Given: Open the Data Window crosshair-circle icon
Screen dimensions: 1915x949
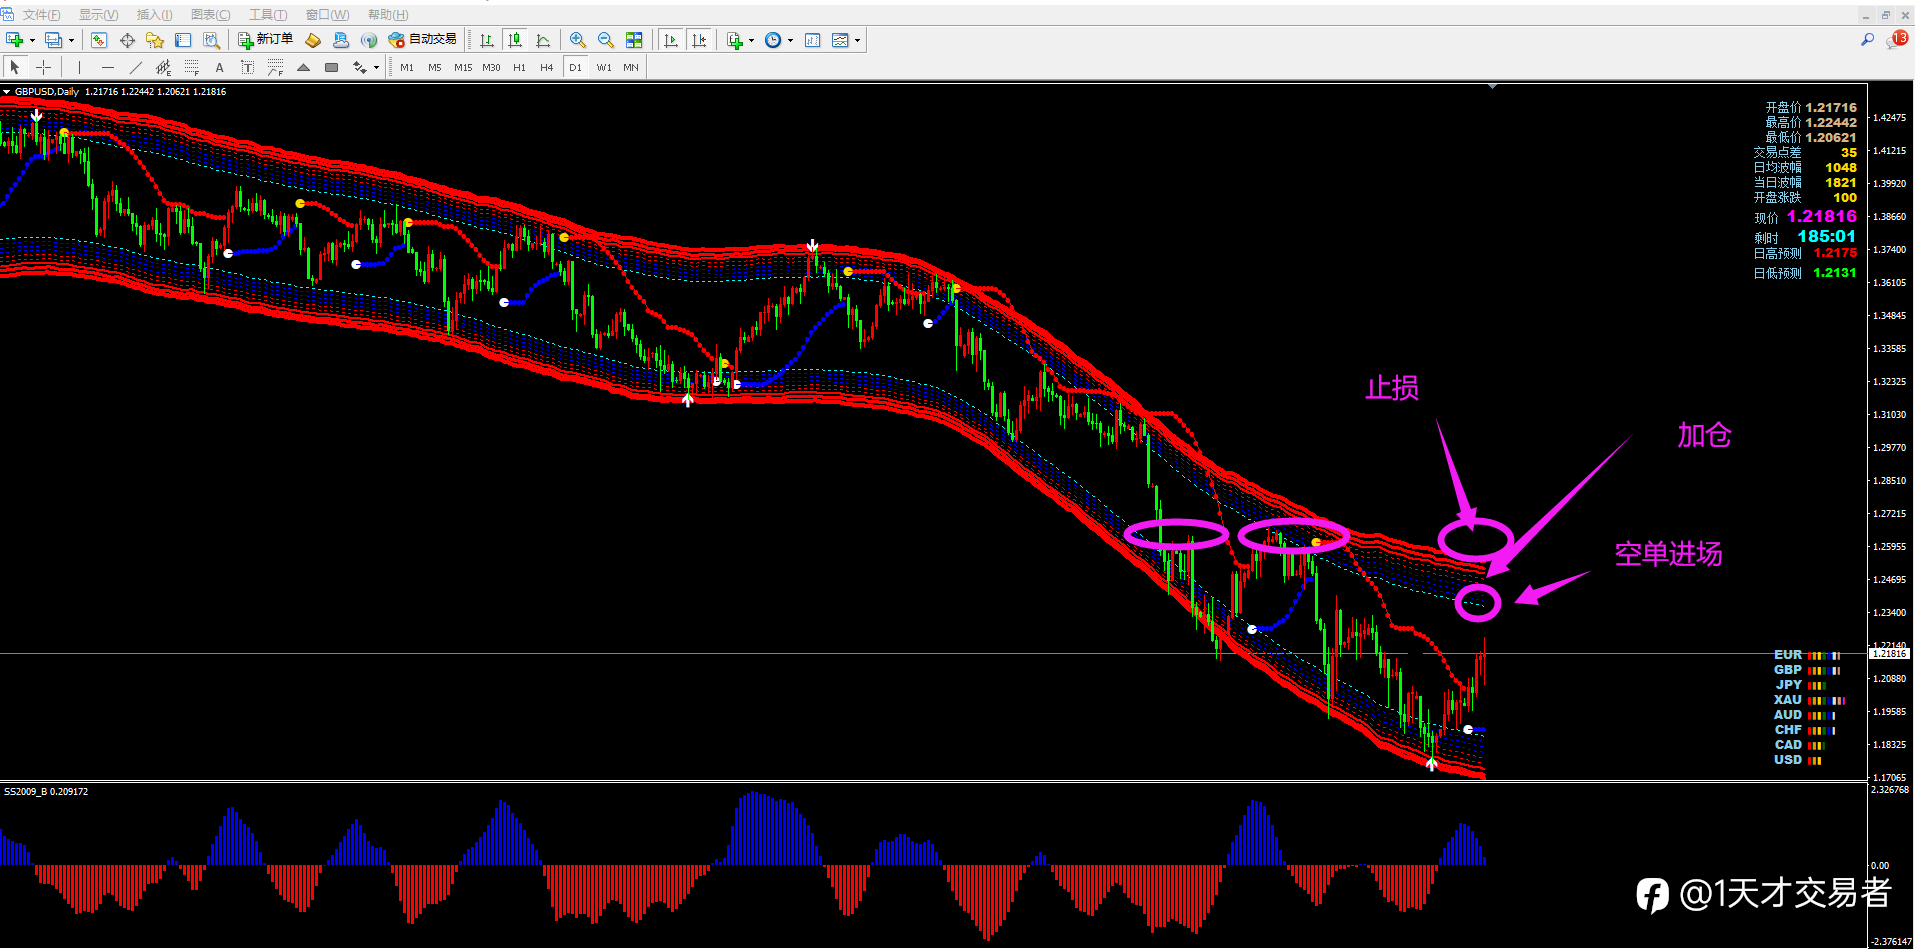Looking at the screenshot, I should 127,40.
